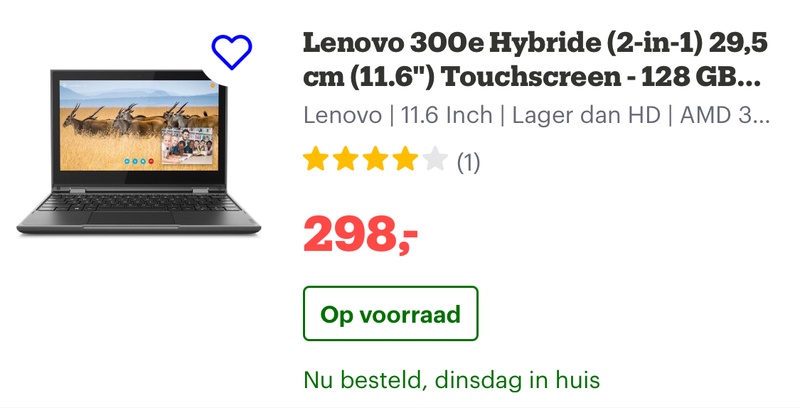
Task: Click the second yellow rating star
Action: (x=345, y=159)
